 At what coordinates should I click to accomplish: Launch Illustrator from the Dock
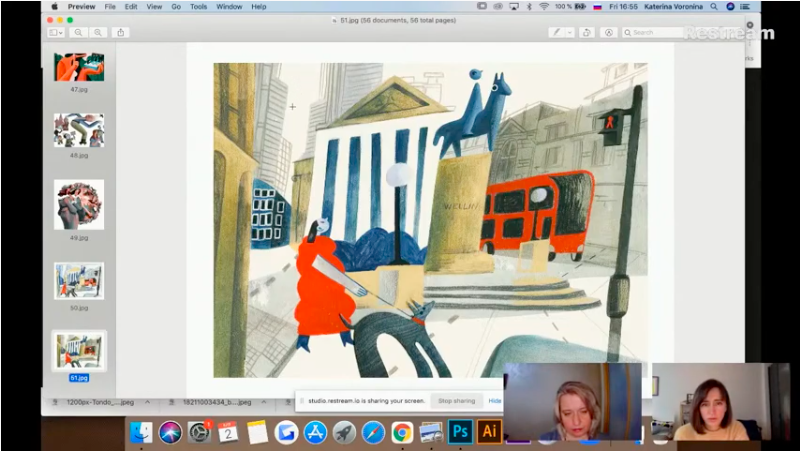click(x=489, y=431)
